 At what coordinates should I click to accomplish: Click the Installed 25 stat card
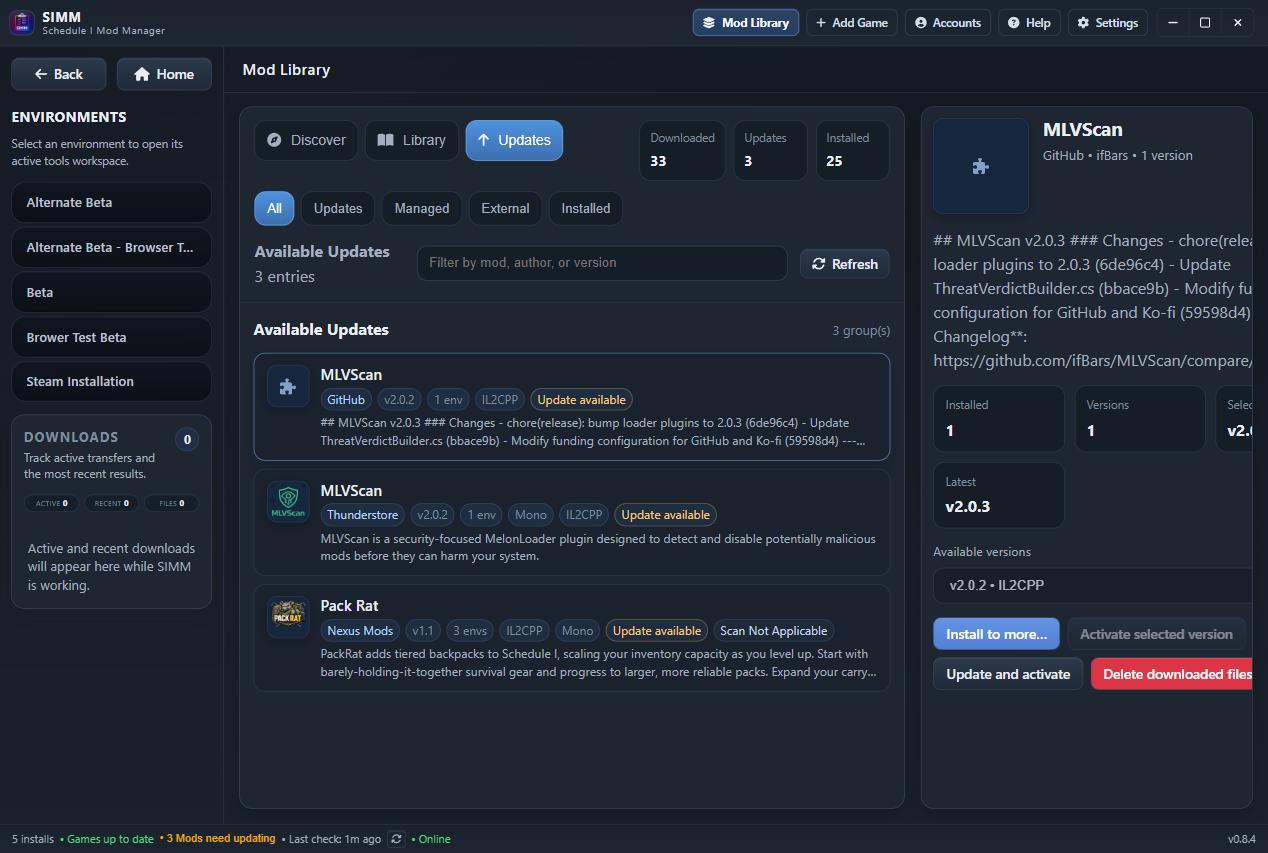tap(852, 151)
